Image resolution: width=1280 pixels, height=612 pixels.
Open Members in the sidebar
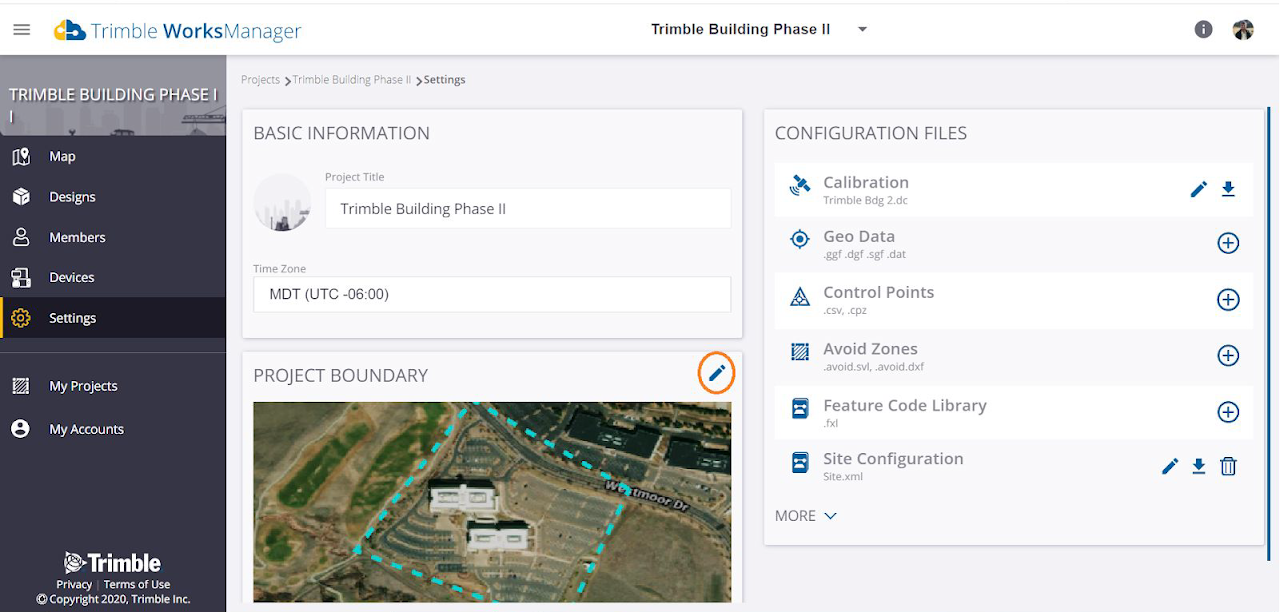113,237
